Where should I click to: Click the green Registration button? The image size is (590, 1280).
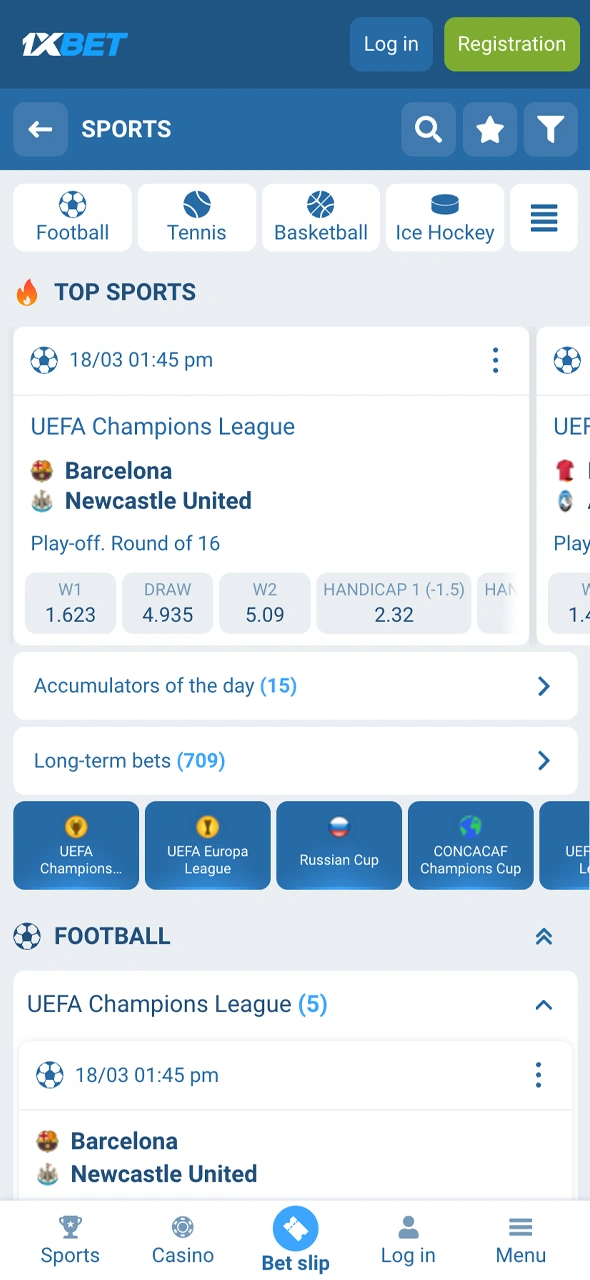[x=511, y=44]
